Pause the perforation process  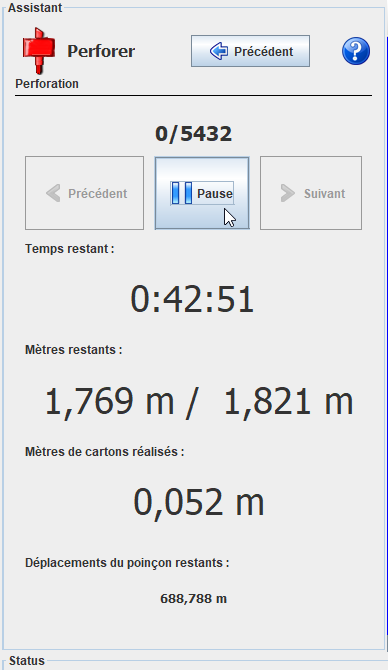pos(202,193)
